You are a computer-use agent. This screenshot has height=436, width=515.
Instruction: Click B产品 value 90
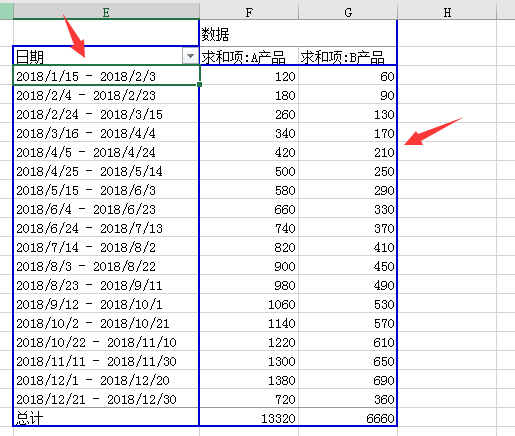pos(348,94)
